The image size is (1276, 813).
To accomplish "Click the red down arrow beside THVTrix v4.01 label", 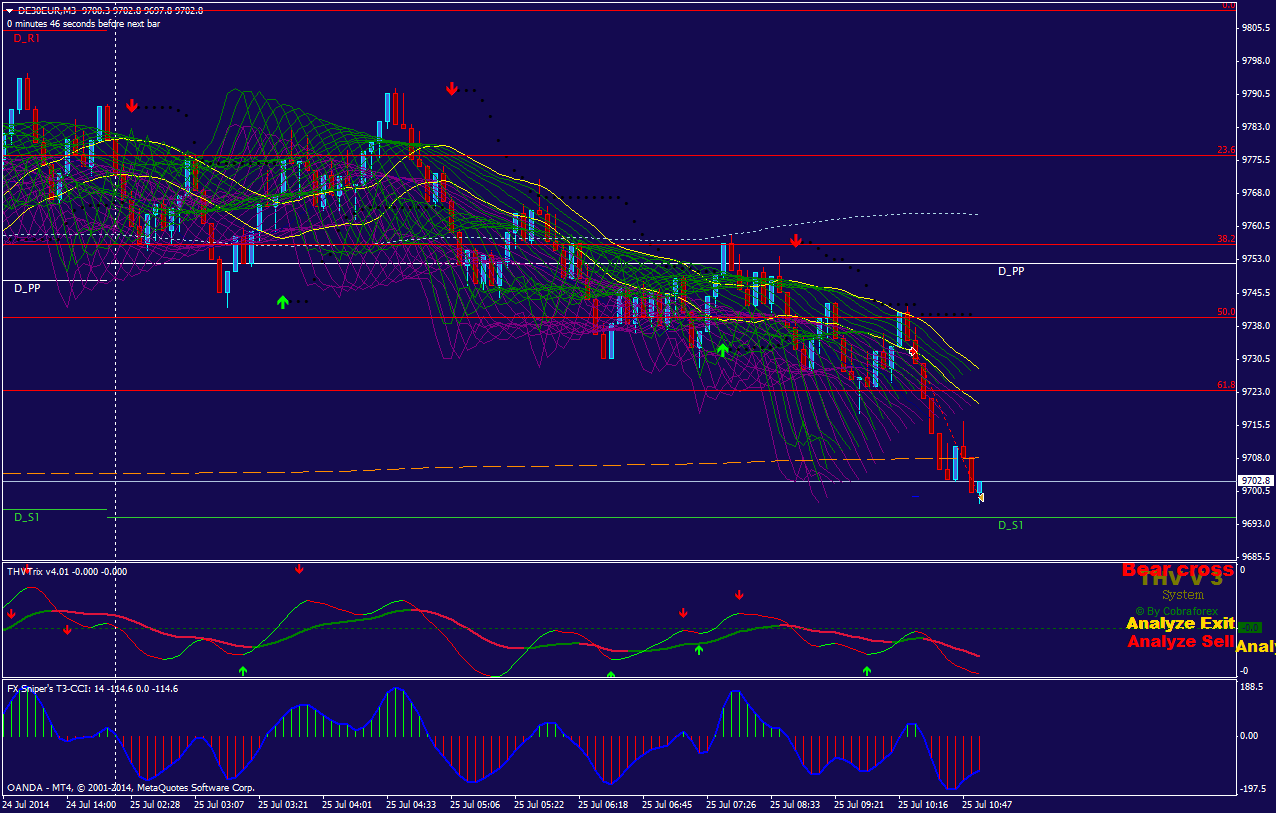I will [x=299, y=570].
